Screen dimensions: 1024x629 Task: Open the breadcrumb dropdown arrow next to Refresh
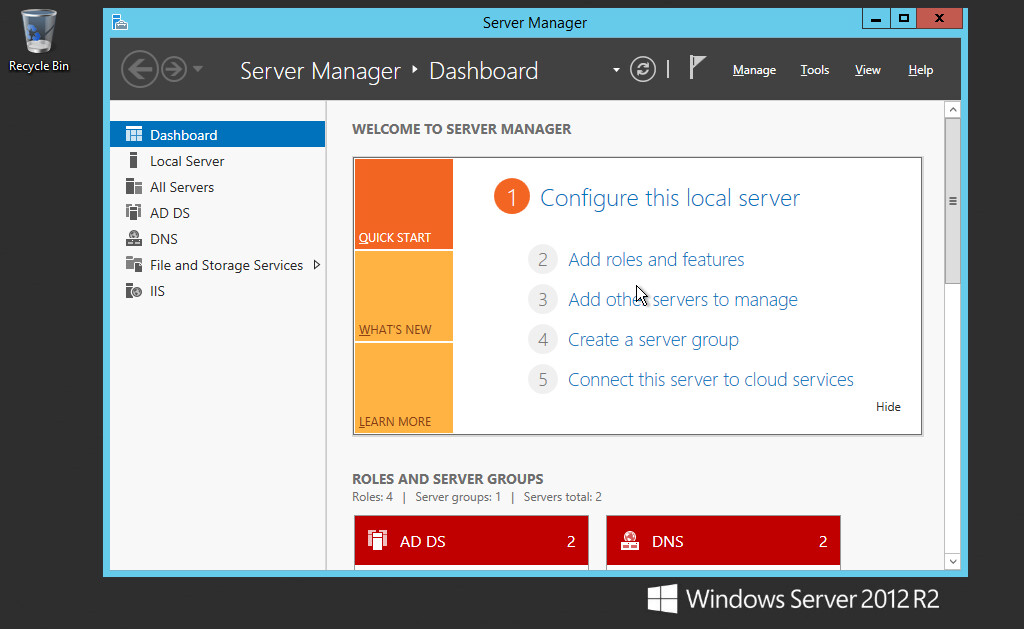(x=616, y=70)
